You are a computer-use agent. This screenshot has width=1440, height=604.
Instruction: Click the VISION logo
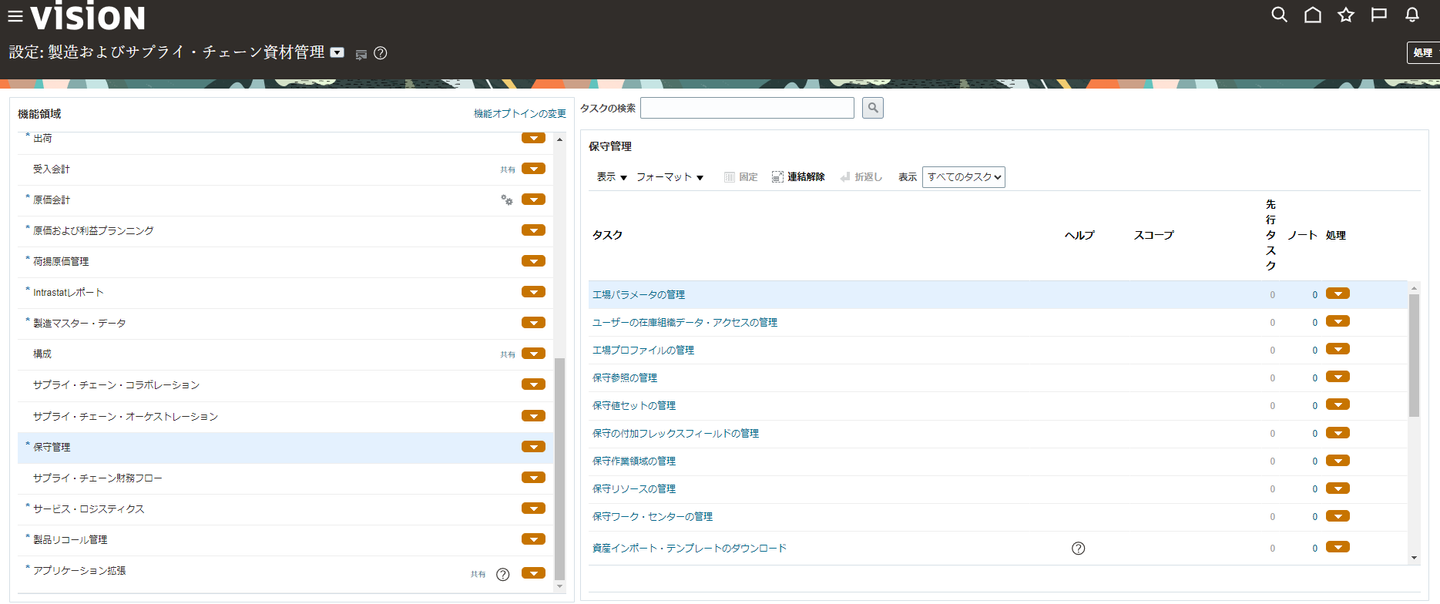[88, 16]
